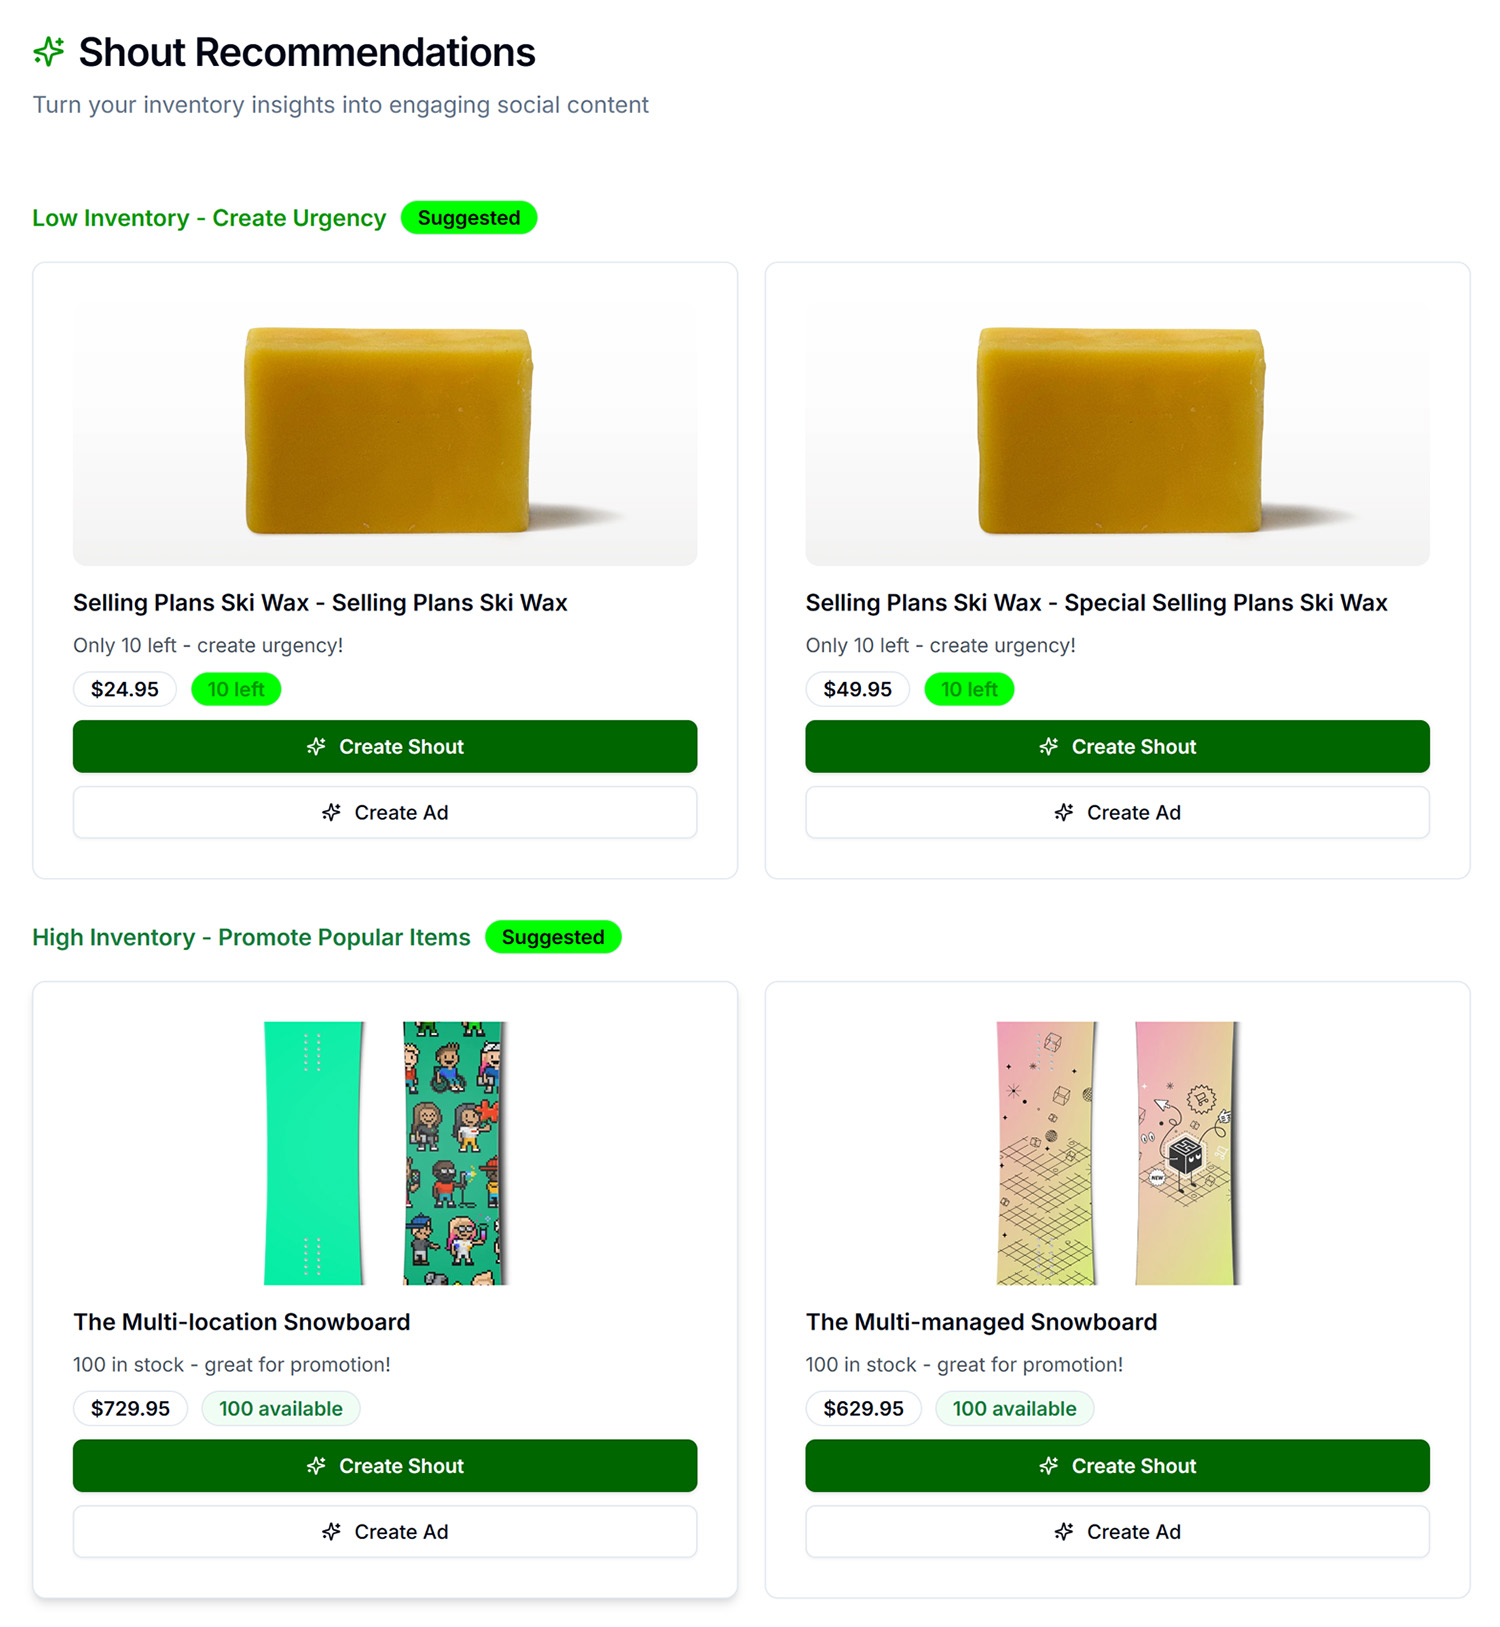Click the sparkle icon beside Shout Recommendations title
The image size is (1500, 1627).
click(47, 52)
